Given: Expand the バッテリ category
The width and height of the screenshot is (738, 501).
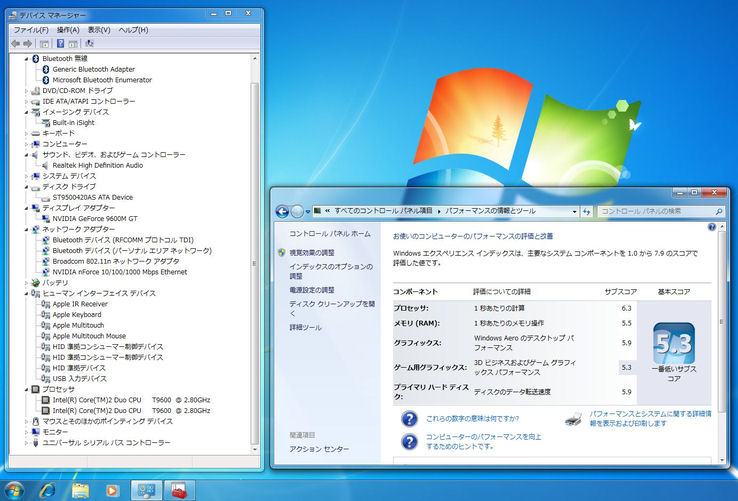Looking at the screenshot, I should point(27,283).
